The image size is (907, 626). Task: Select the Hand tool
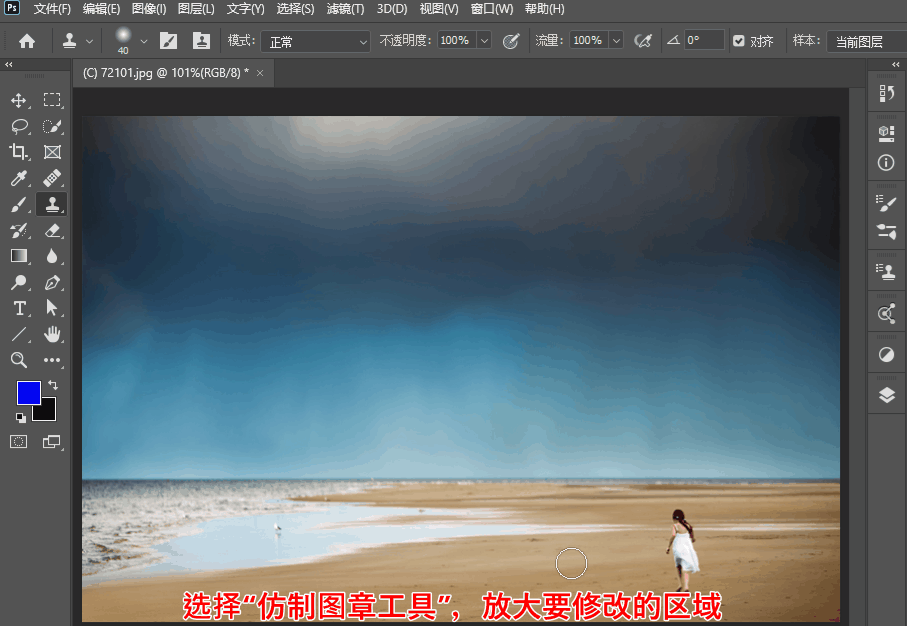coord(52,334)
